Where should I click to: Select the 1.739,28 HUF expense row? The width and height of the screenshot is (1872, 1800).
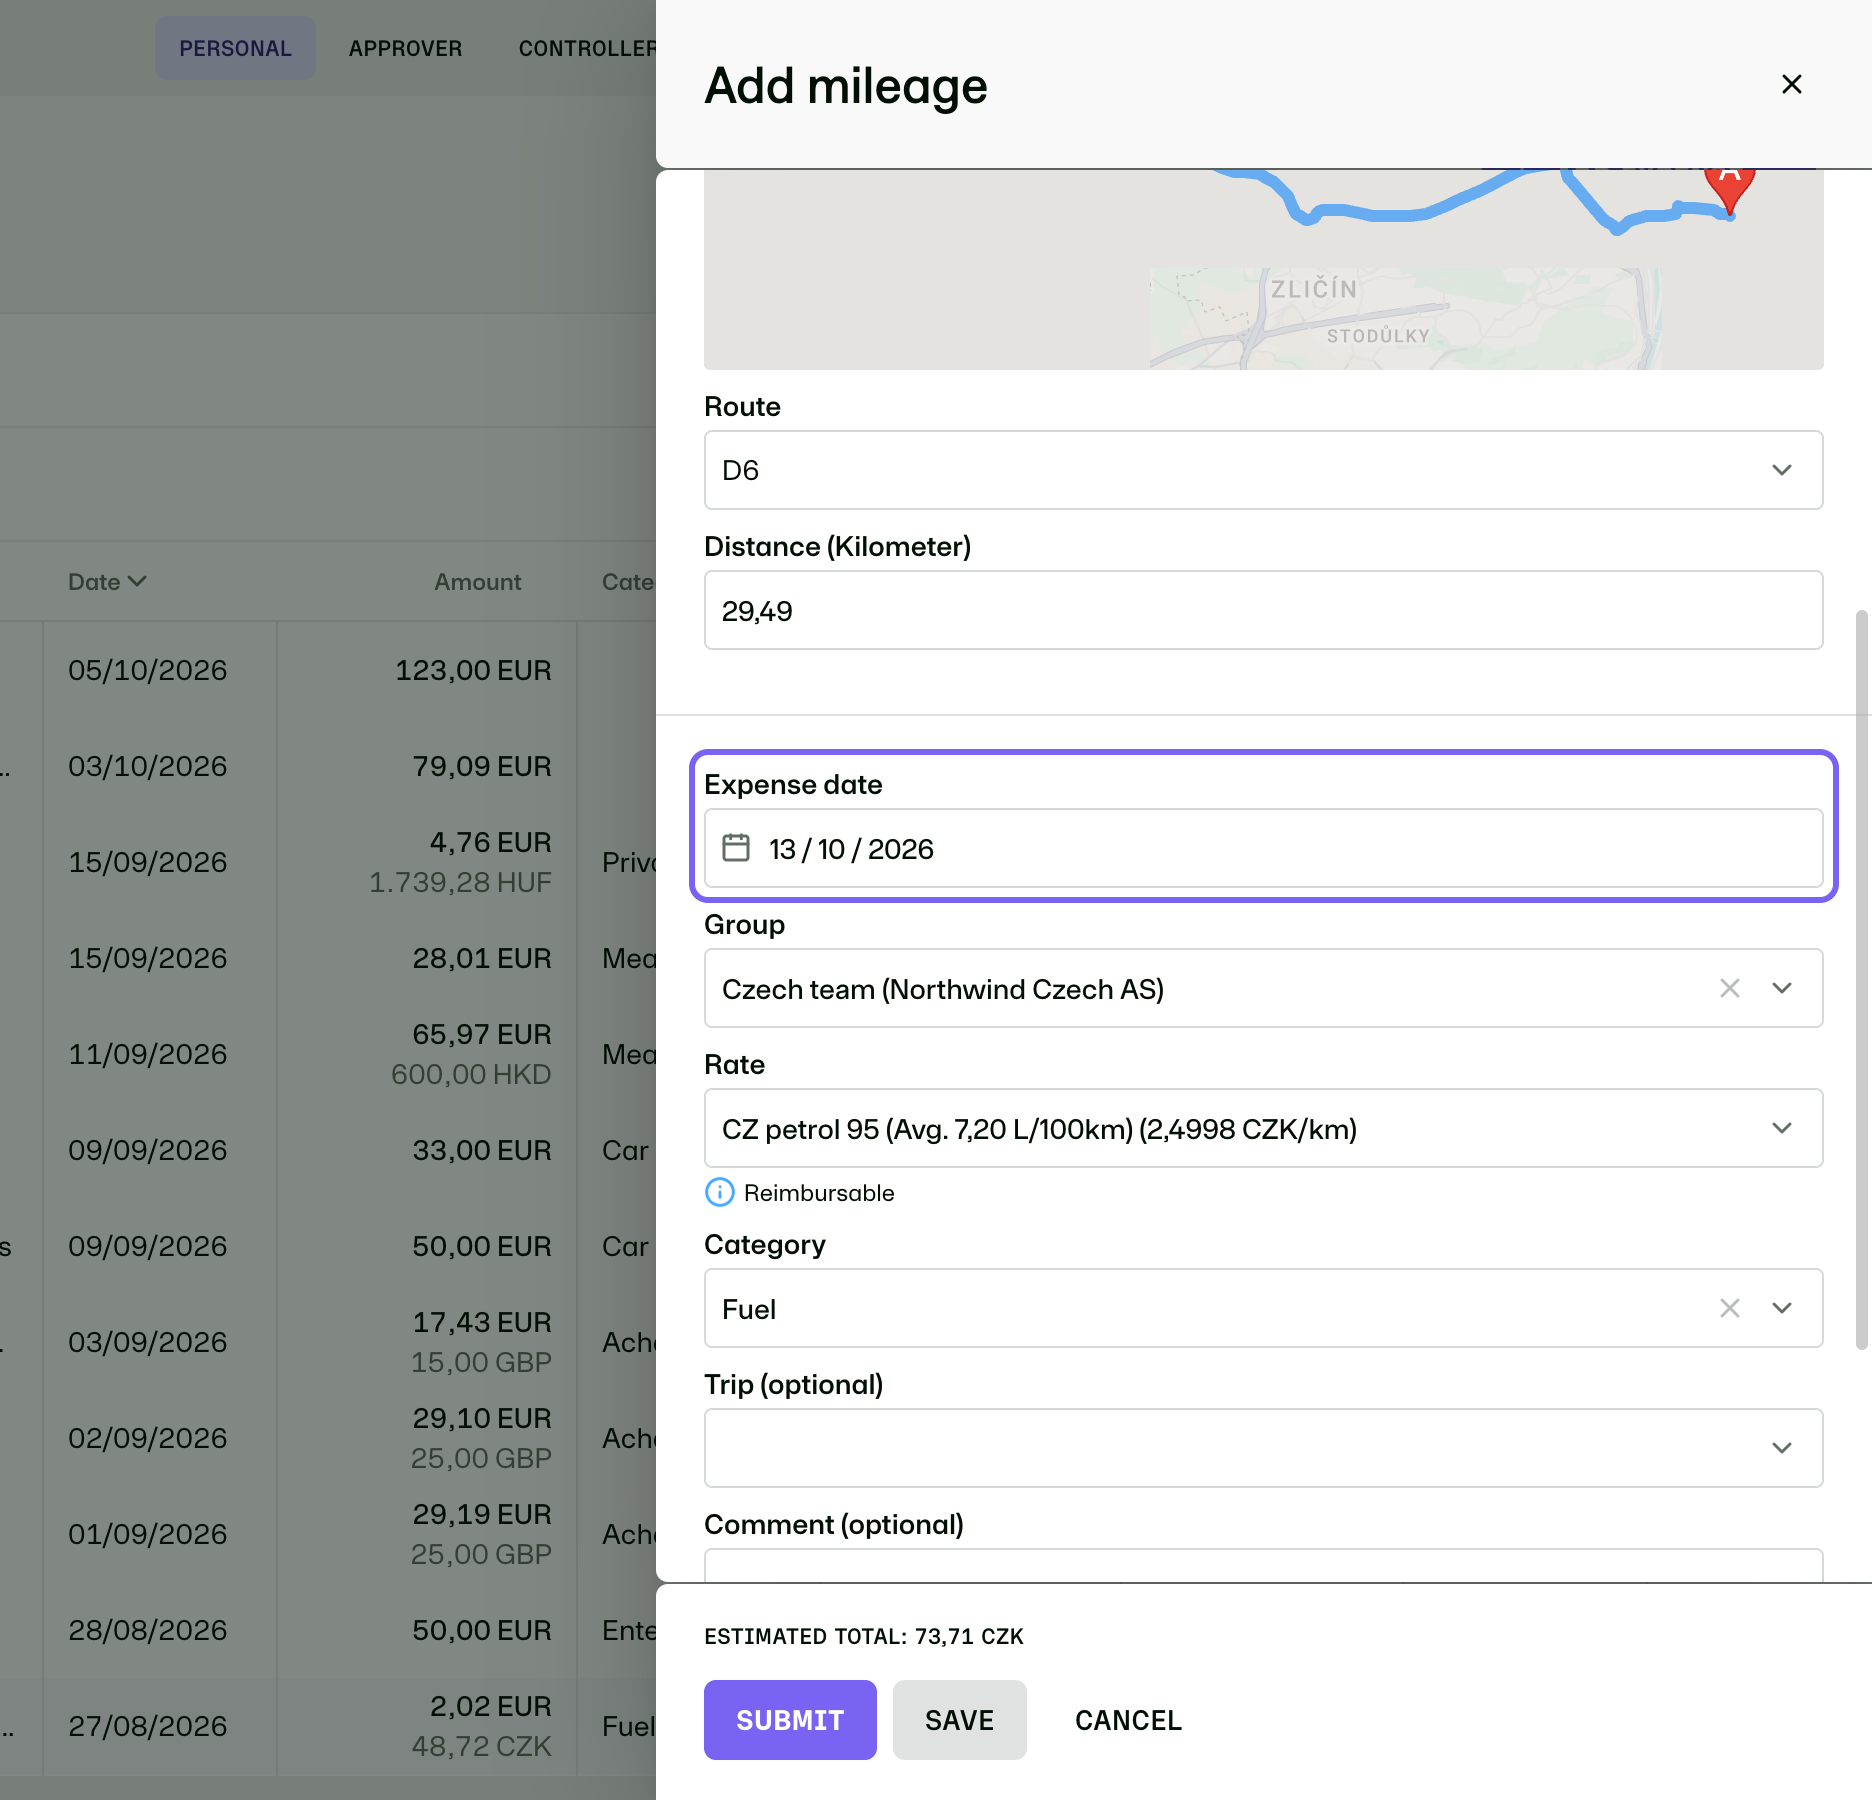(x=328, y=862)
